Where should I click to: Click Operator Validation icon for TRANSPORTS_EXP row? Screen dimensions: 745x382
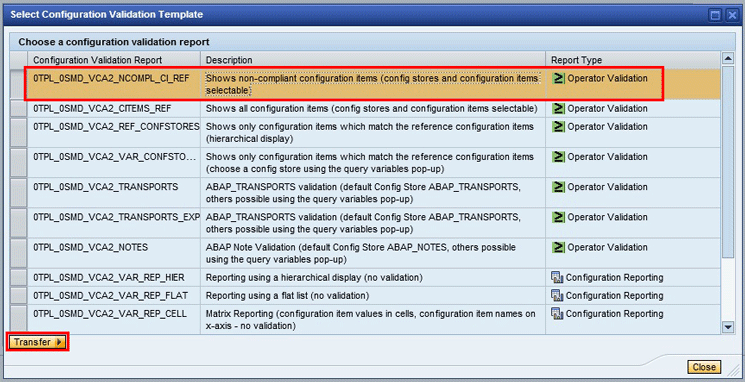[559, 217]
